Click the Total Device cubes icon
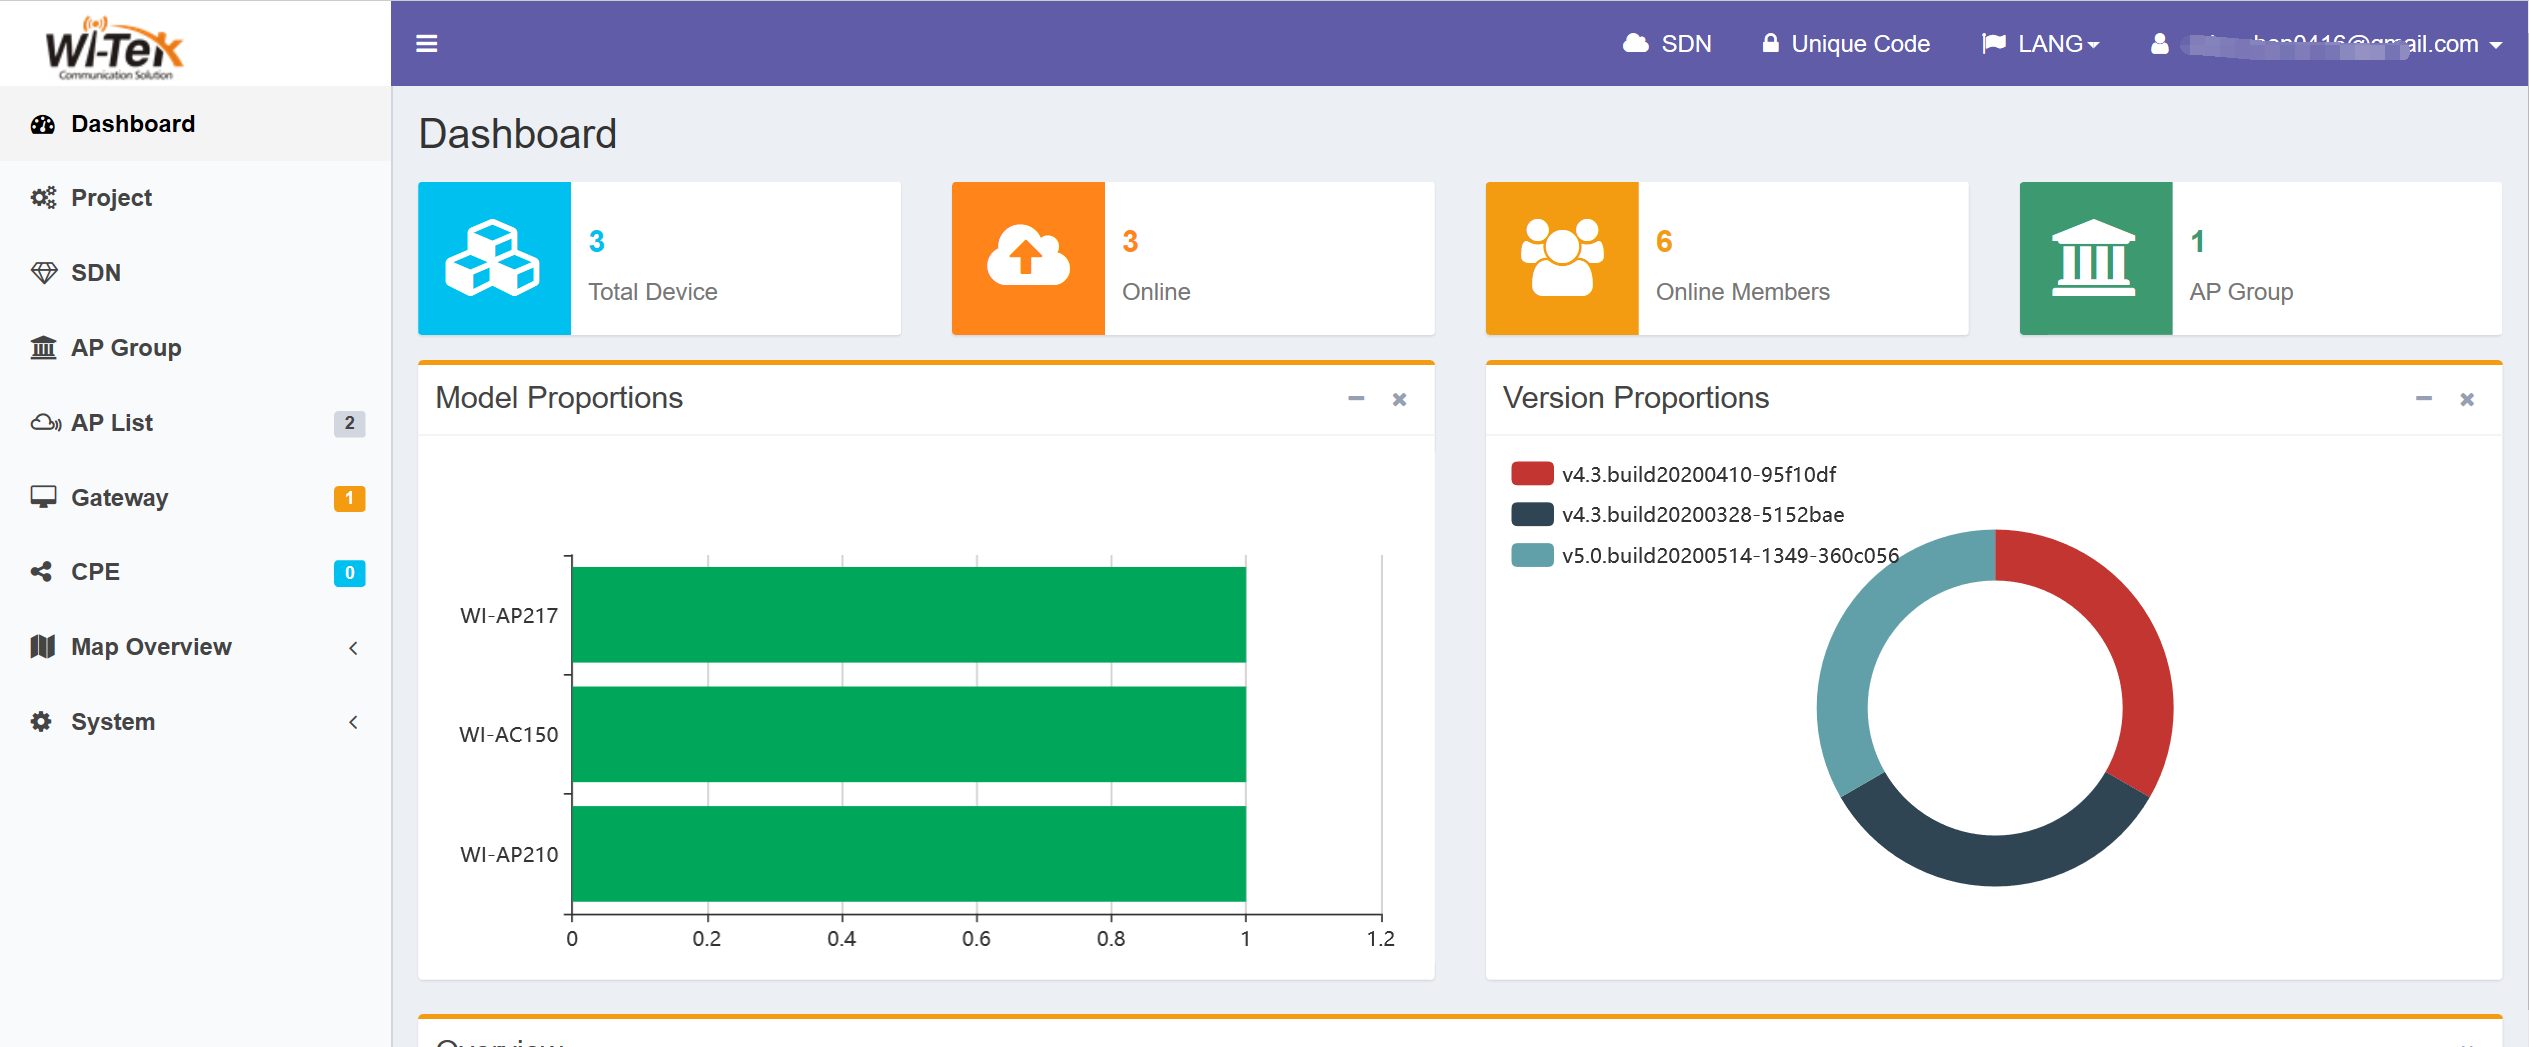The image size is (2529, 1047). [494, 258]
